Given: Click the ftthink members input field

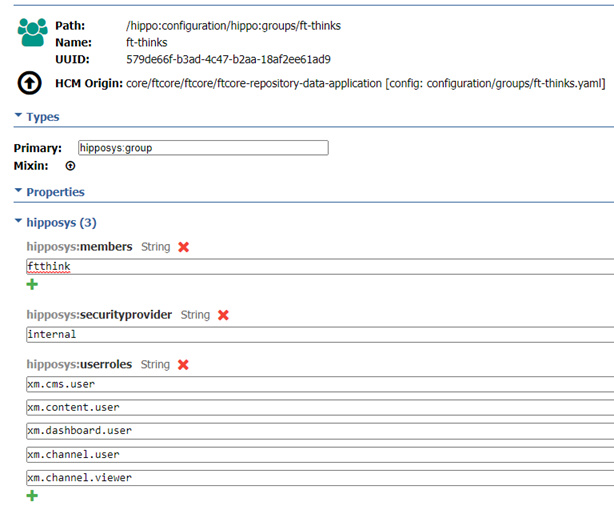Looking at the screenshot, I should 320,267.
